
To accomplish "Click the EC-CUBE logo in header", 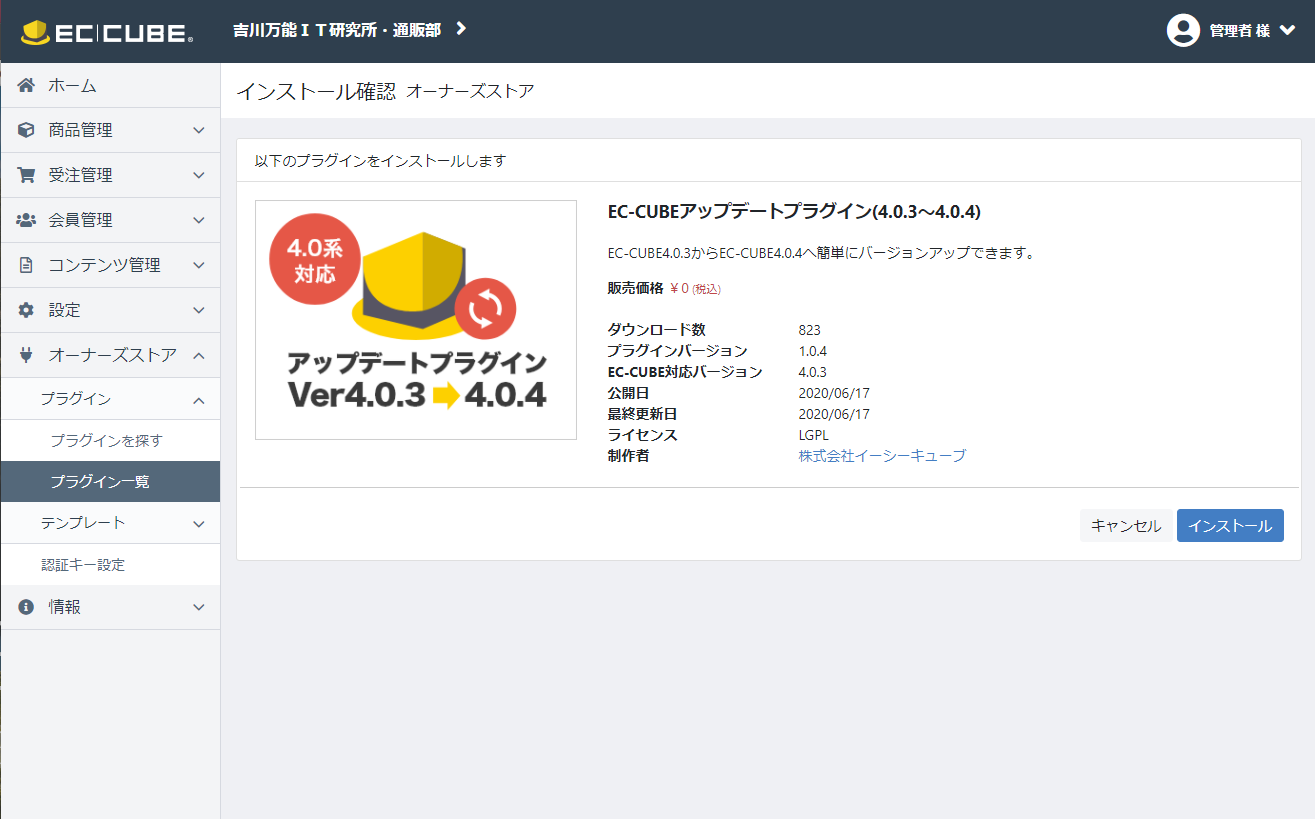I will tap(107, 32).
